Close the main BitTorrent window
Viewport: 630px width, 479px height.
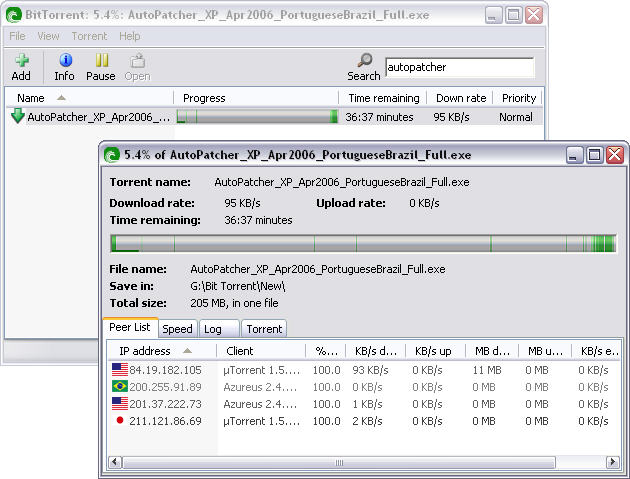(x=534, y=15)
